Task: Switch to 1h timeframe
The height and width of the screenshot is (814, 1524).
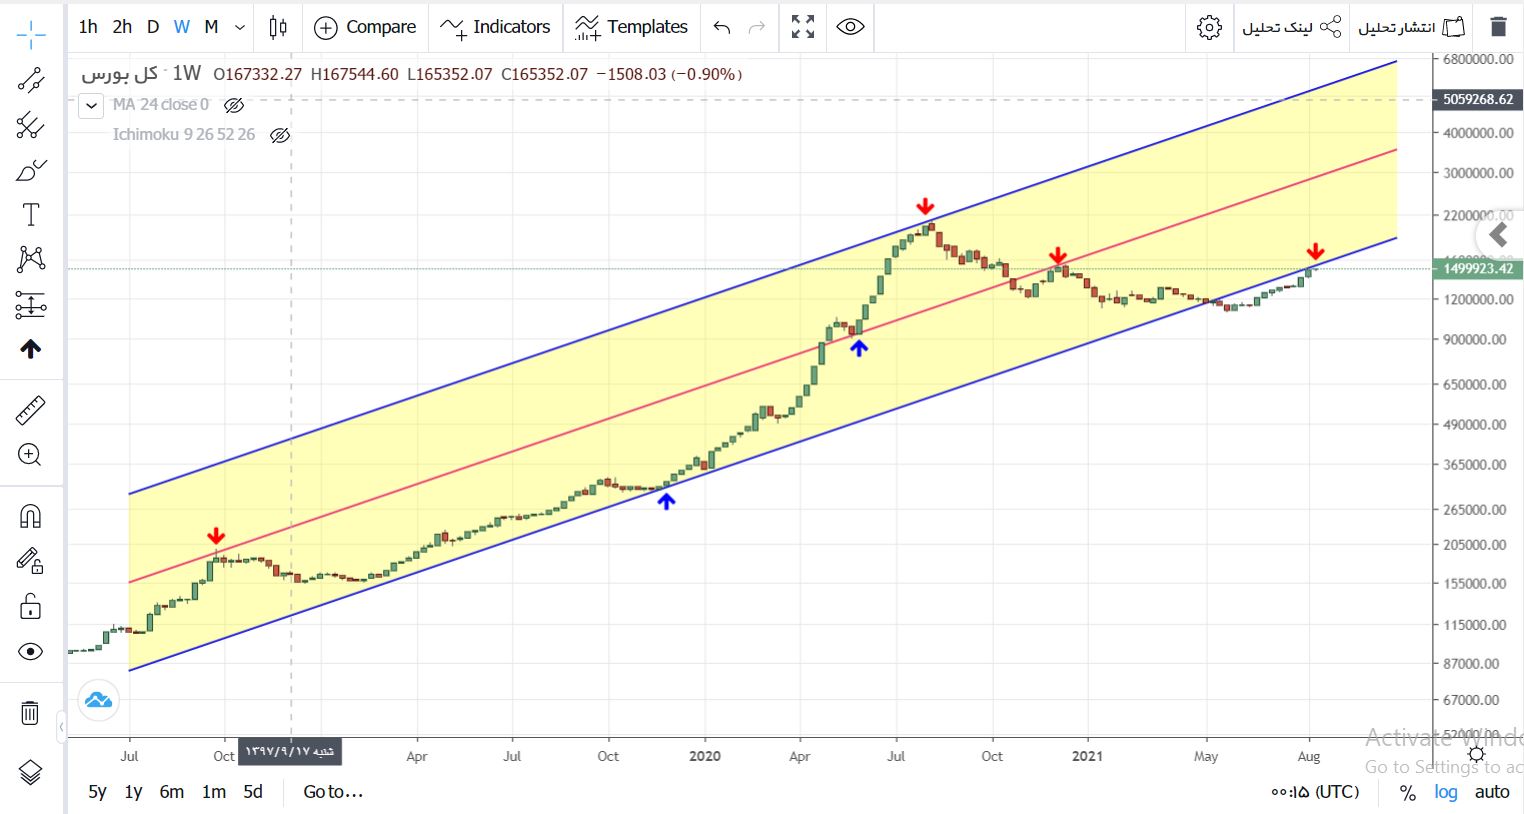Action: (88, 27)
